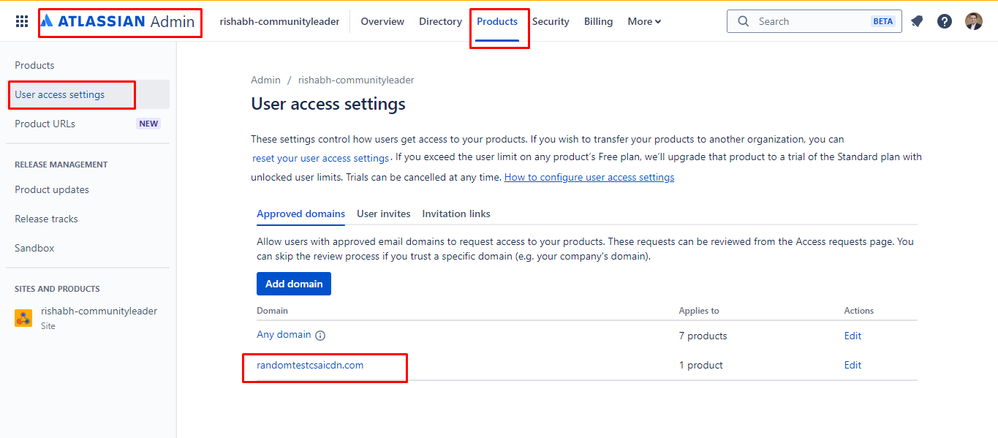Select the Products navigation item
Viewport: 998px width, 438px height.
(x=497, y=22)
